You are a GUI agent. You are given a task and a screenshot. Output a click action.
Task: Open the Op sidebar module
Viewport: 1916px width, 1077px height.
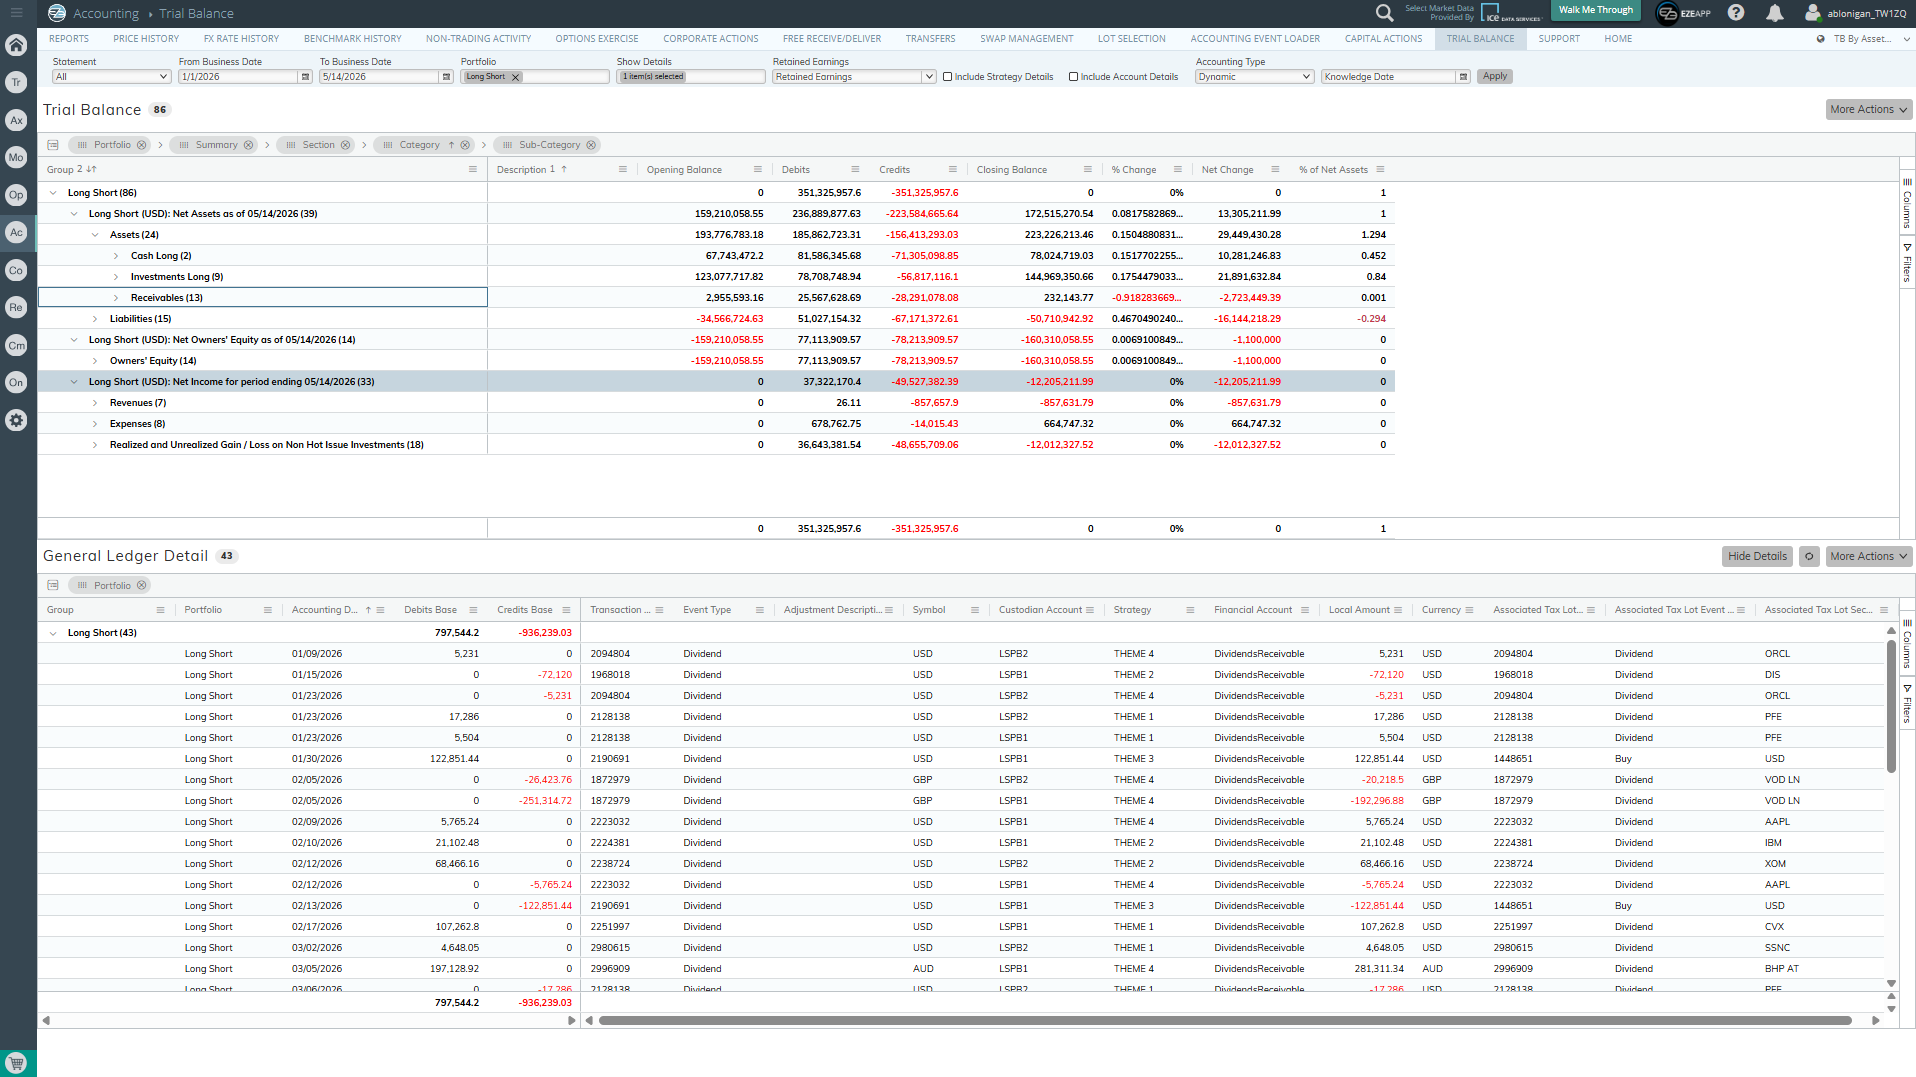[16, 195]
